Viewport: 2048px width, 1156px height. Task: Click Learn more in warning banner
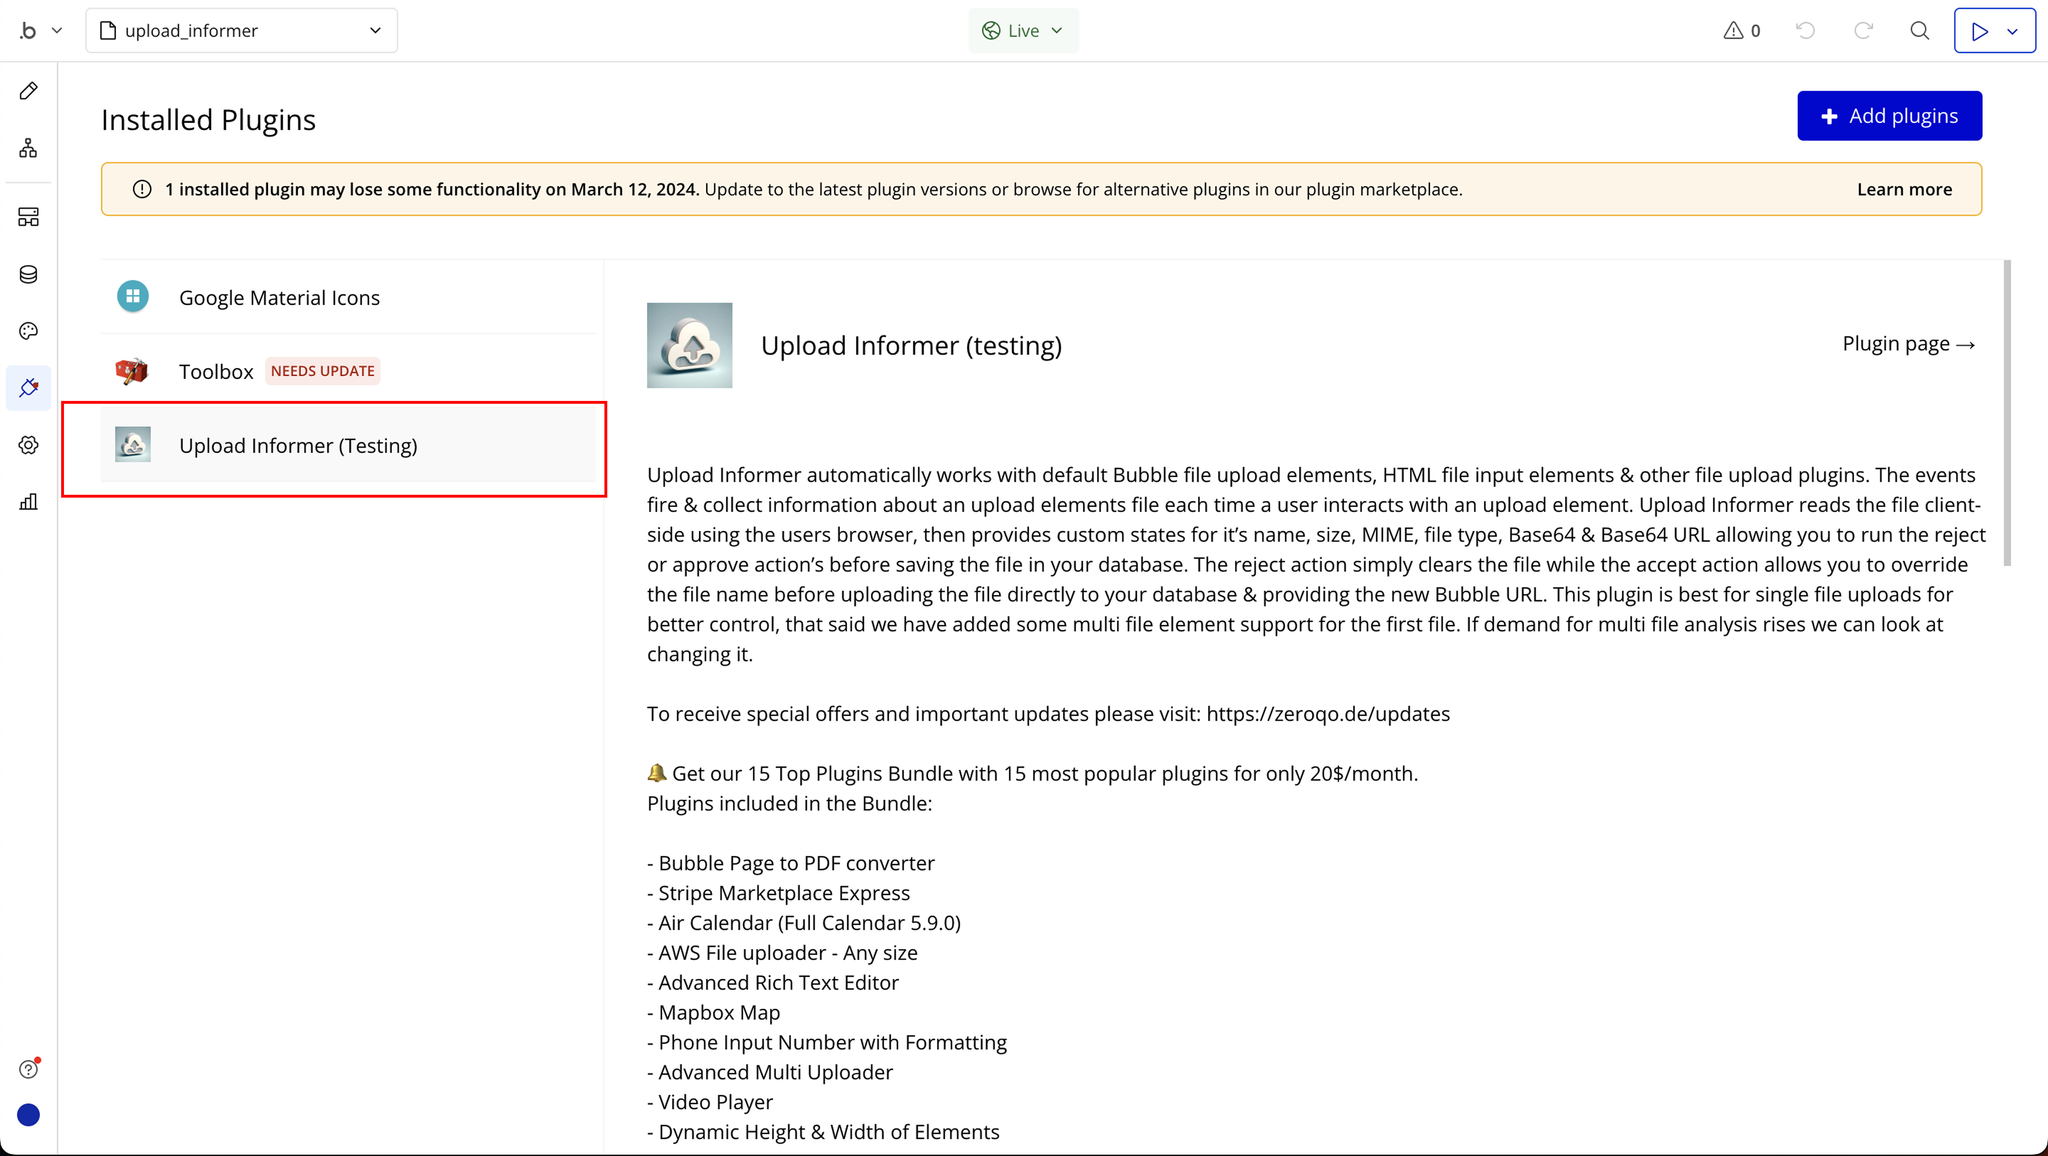point(1904,190)
